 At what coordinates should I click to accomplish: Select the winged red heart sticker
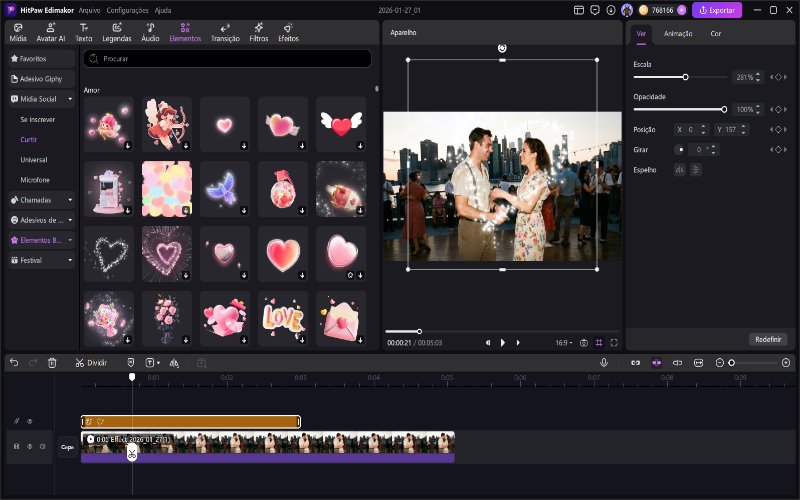click(x=341, y=124)
